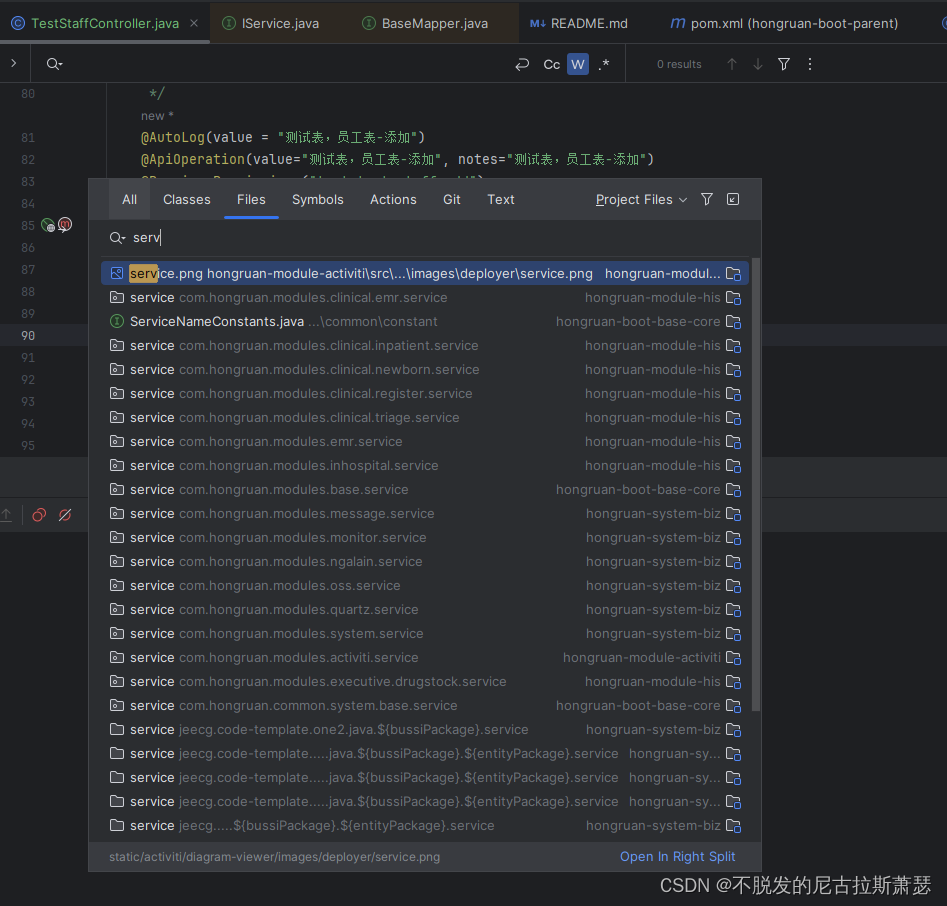
Task: Expand the replace field chevron
Action: point(13,63)
